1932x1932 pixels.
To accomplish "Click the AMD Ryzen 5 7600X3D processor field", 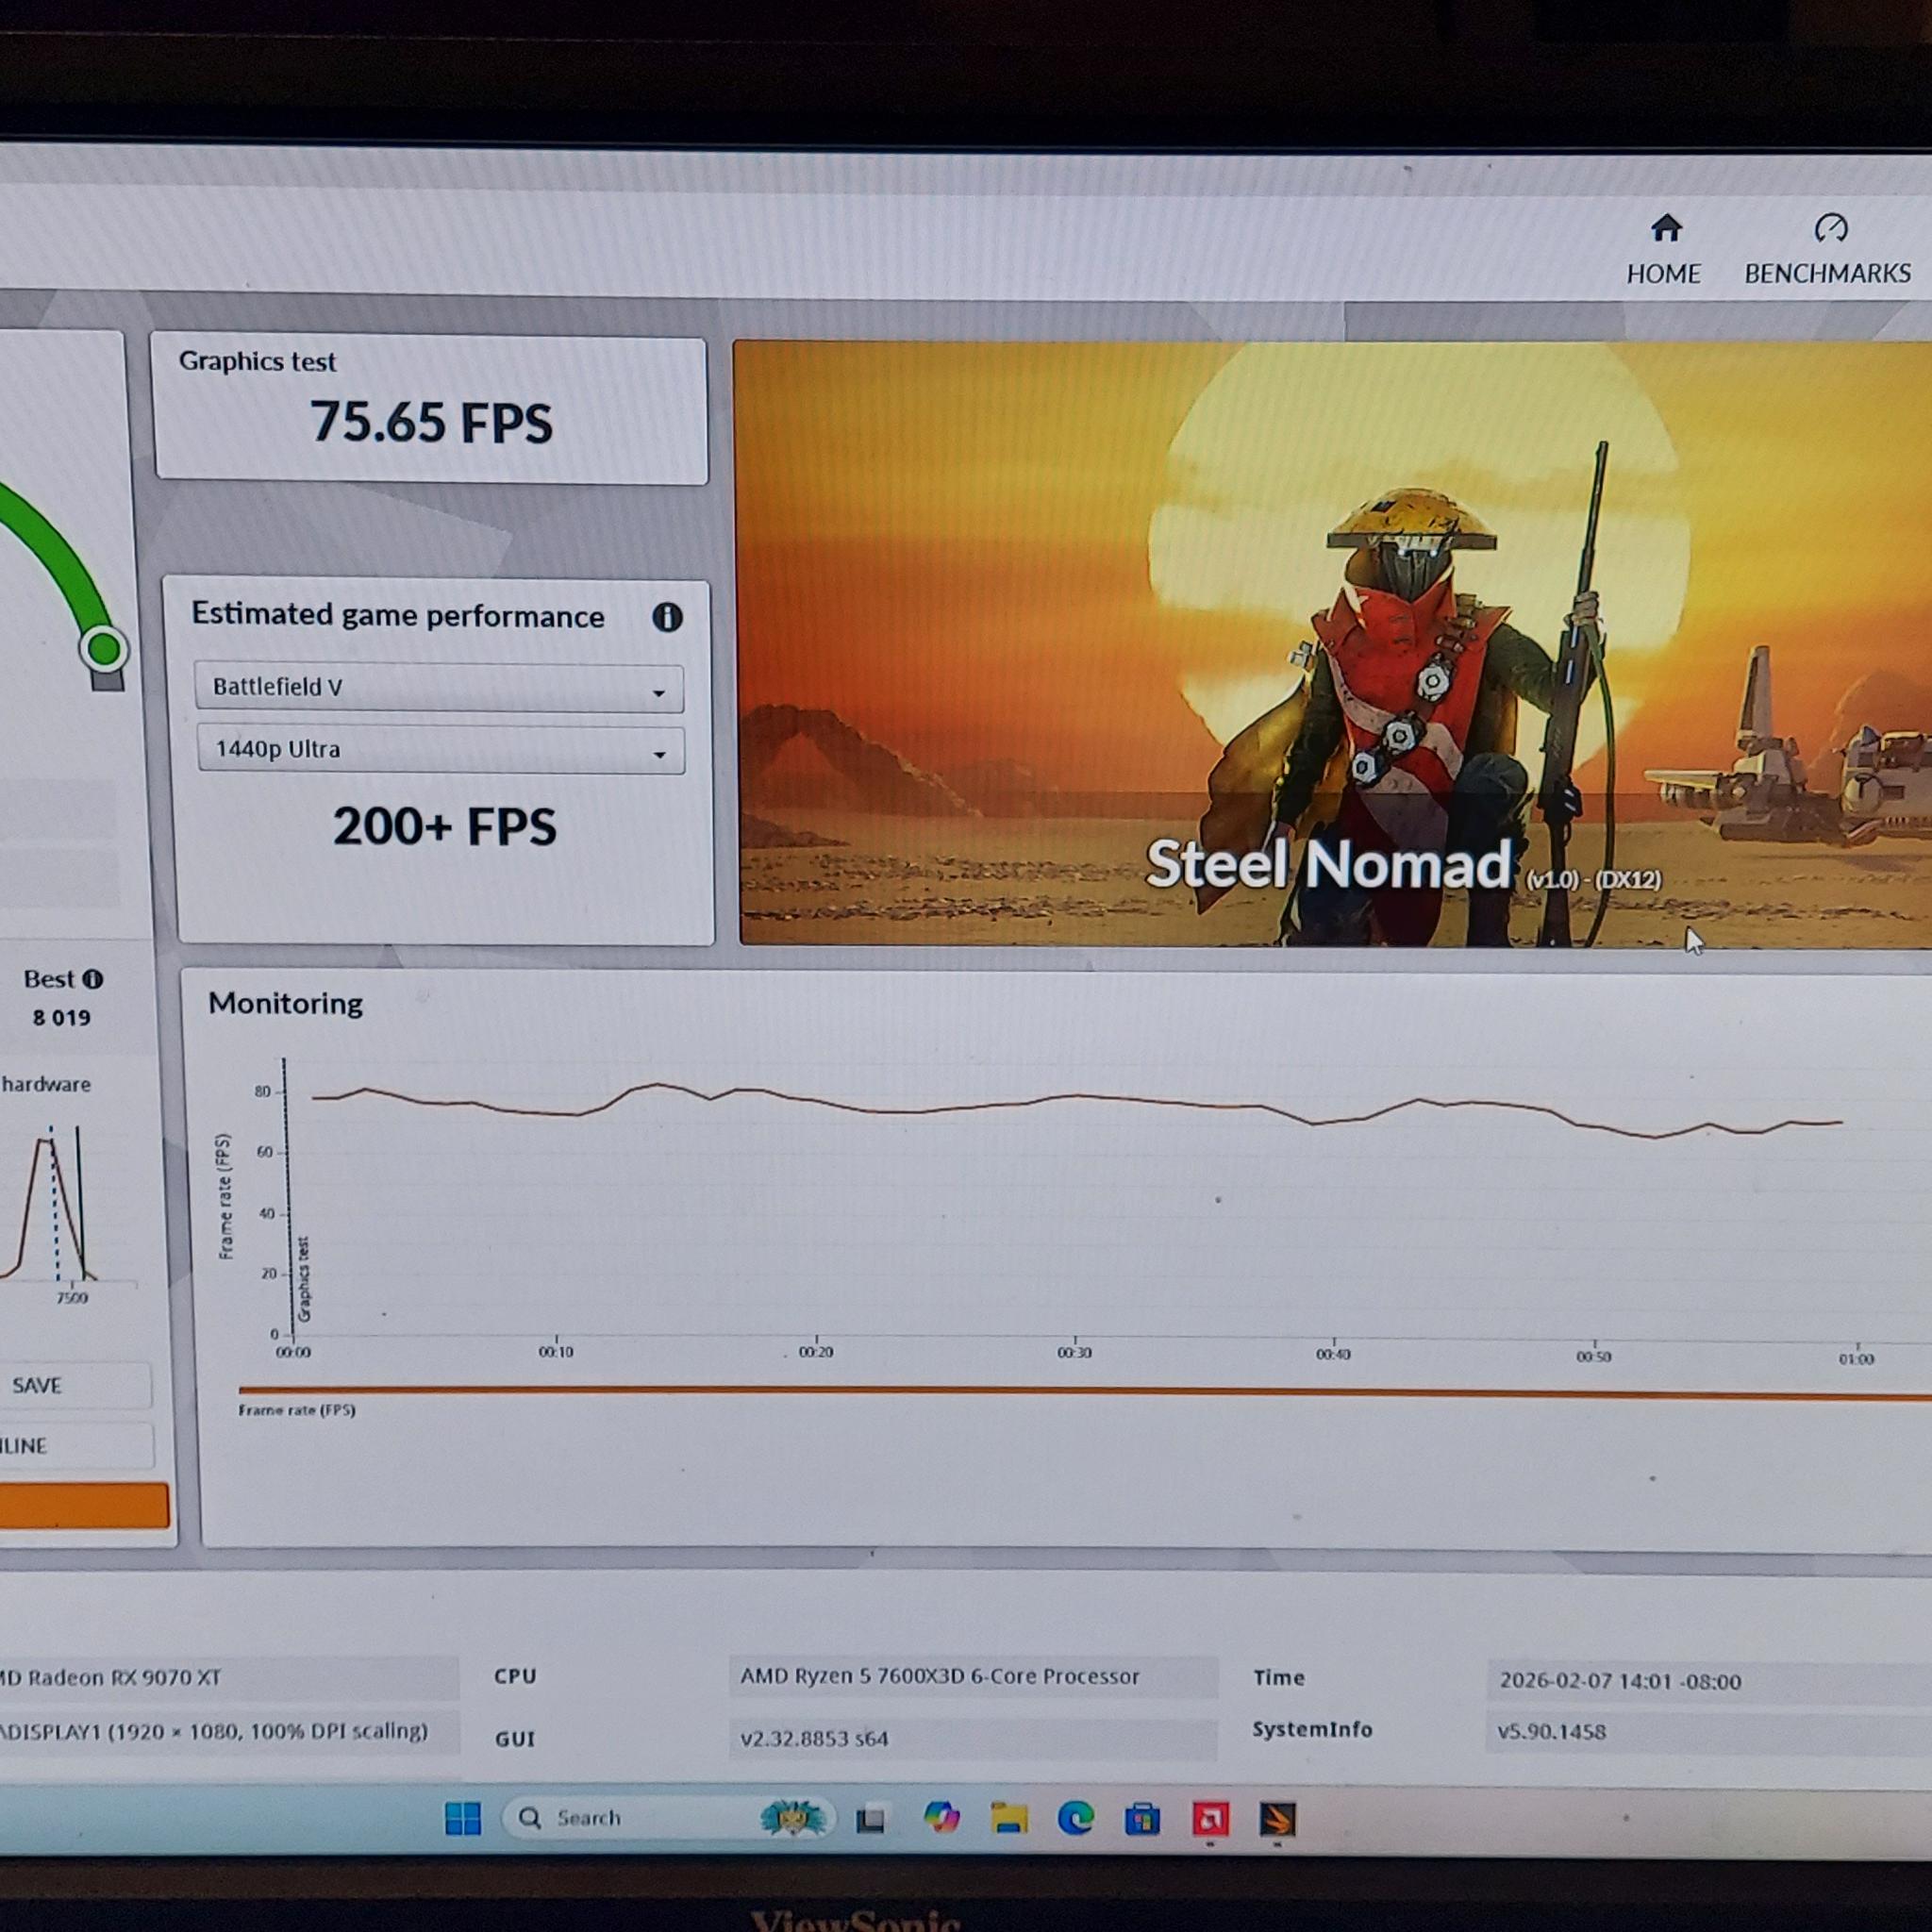I will [x=973, y=1677].
